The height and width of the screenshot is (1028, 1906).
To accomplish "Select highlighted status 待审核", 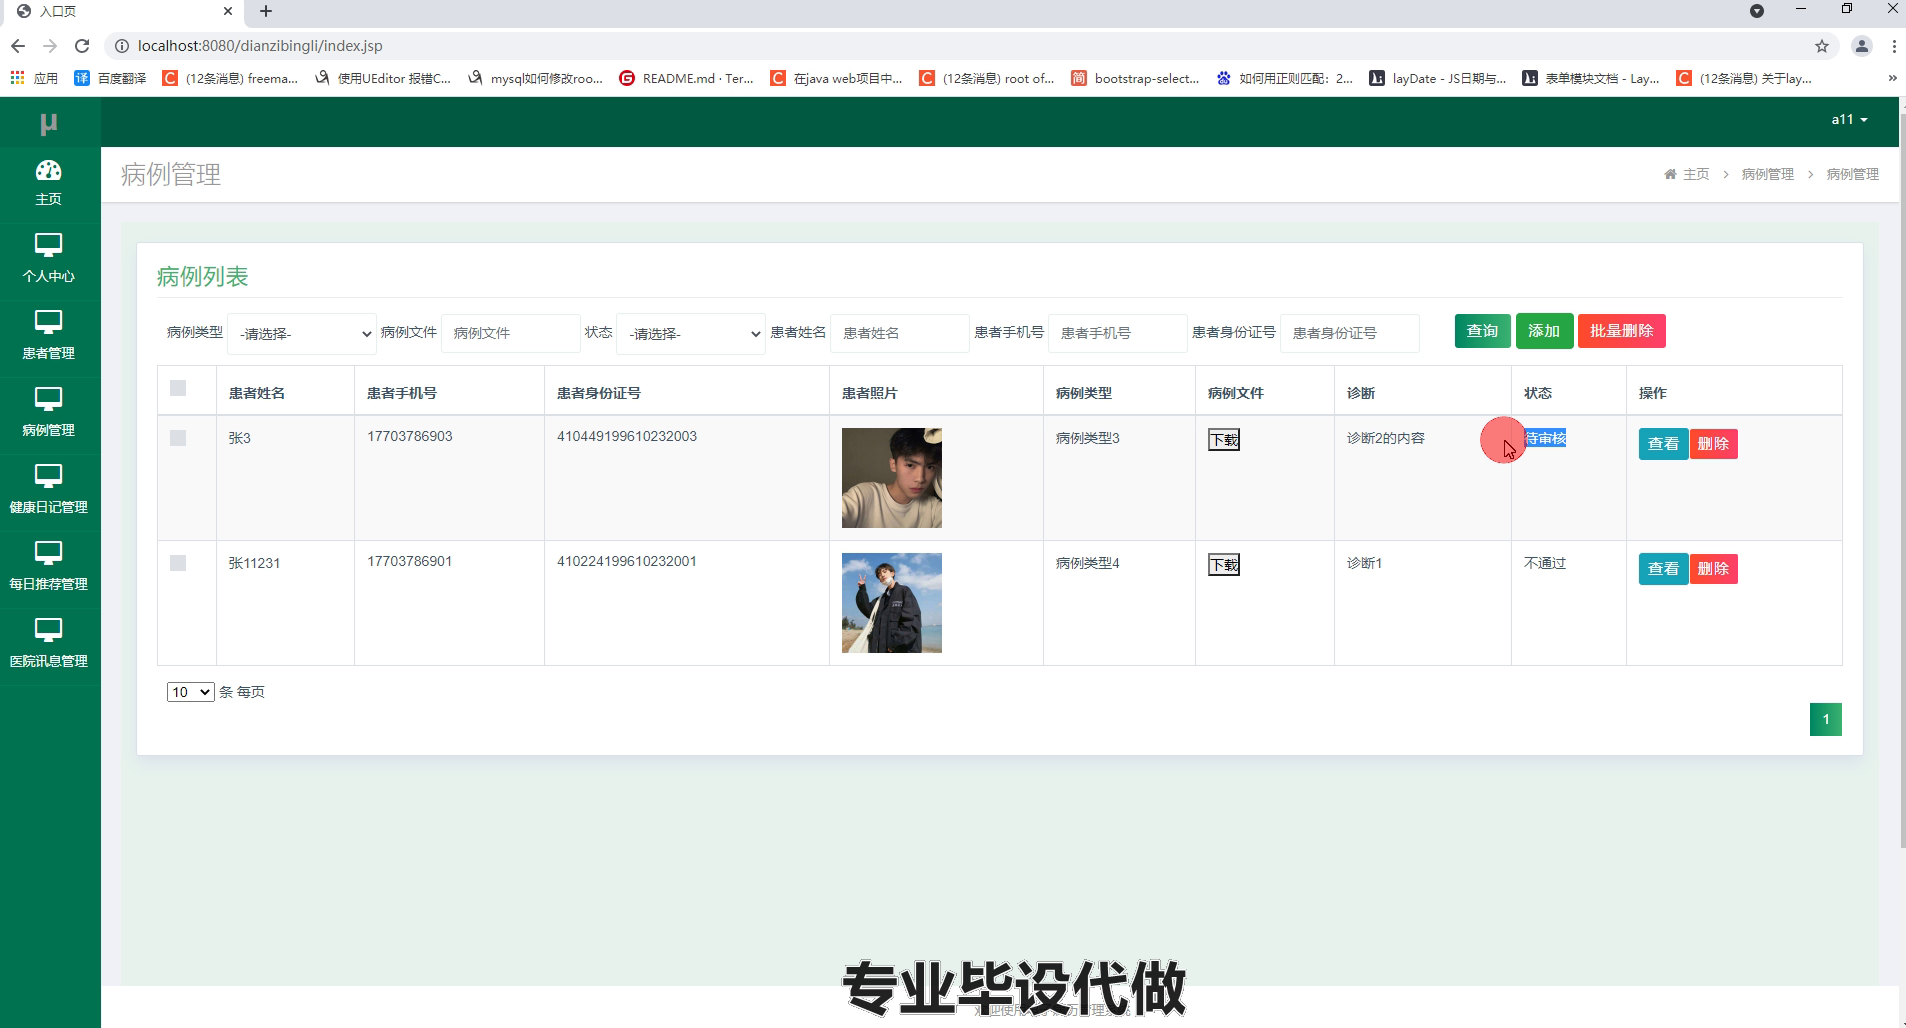I will click(x=1545, y=438).
